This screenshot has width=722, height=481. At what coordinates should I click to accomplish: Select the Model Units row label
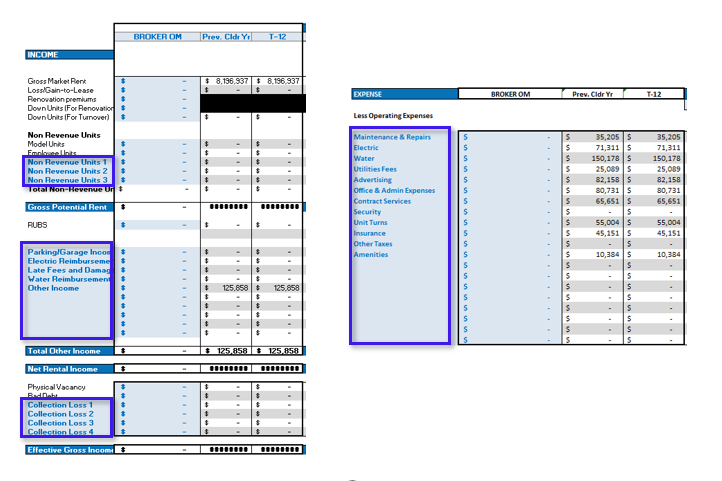click(46, 144)
